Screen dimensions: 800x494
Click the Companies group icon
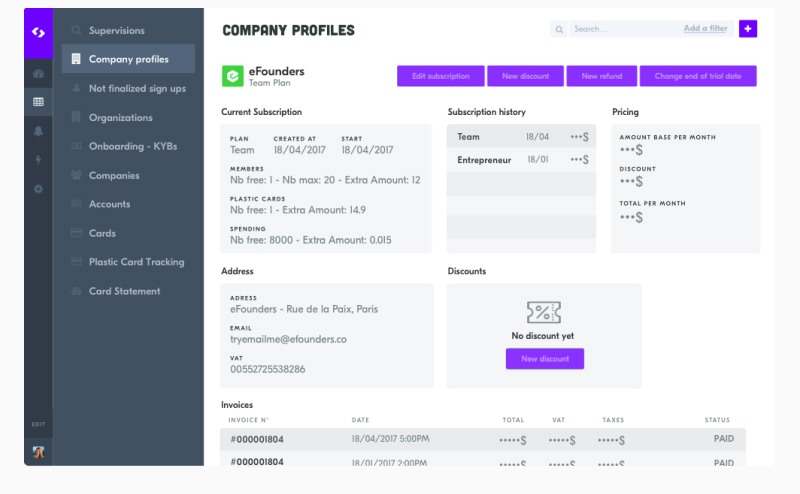[76, 175]
